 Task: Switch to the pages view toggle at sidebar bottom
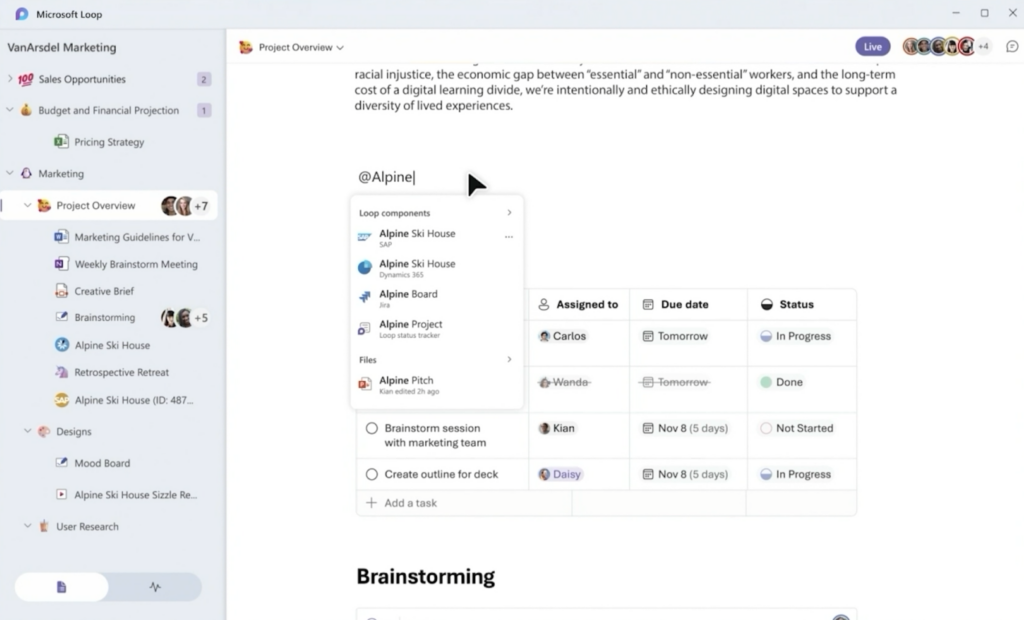61,587
